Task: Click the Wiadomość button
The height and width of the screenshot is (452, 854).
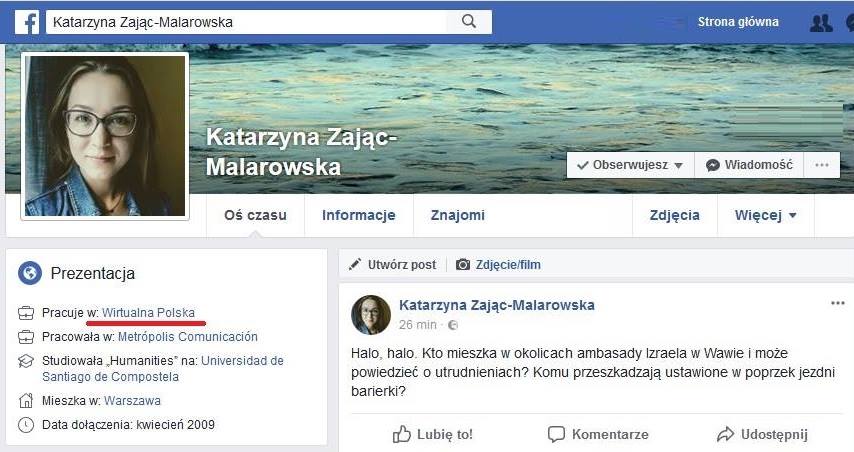Action: tap(749, 165)
